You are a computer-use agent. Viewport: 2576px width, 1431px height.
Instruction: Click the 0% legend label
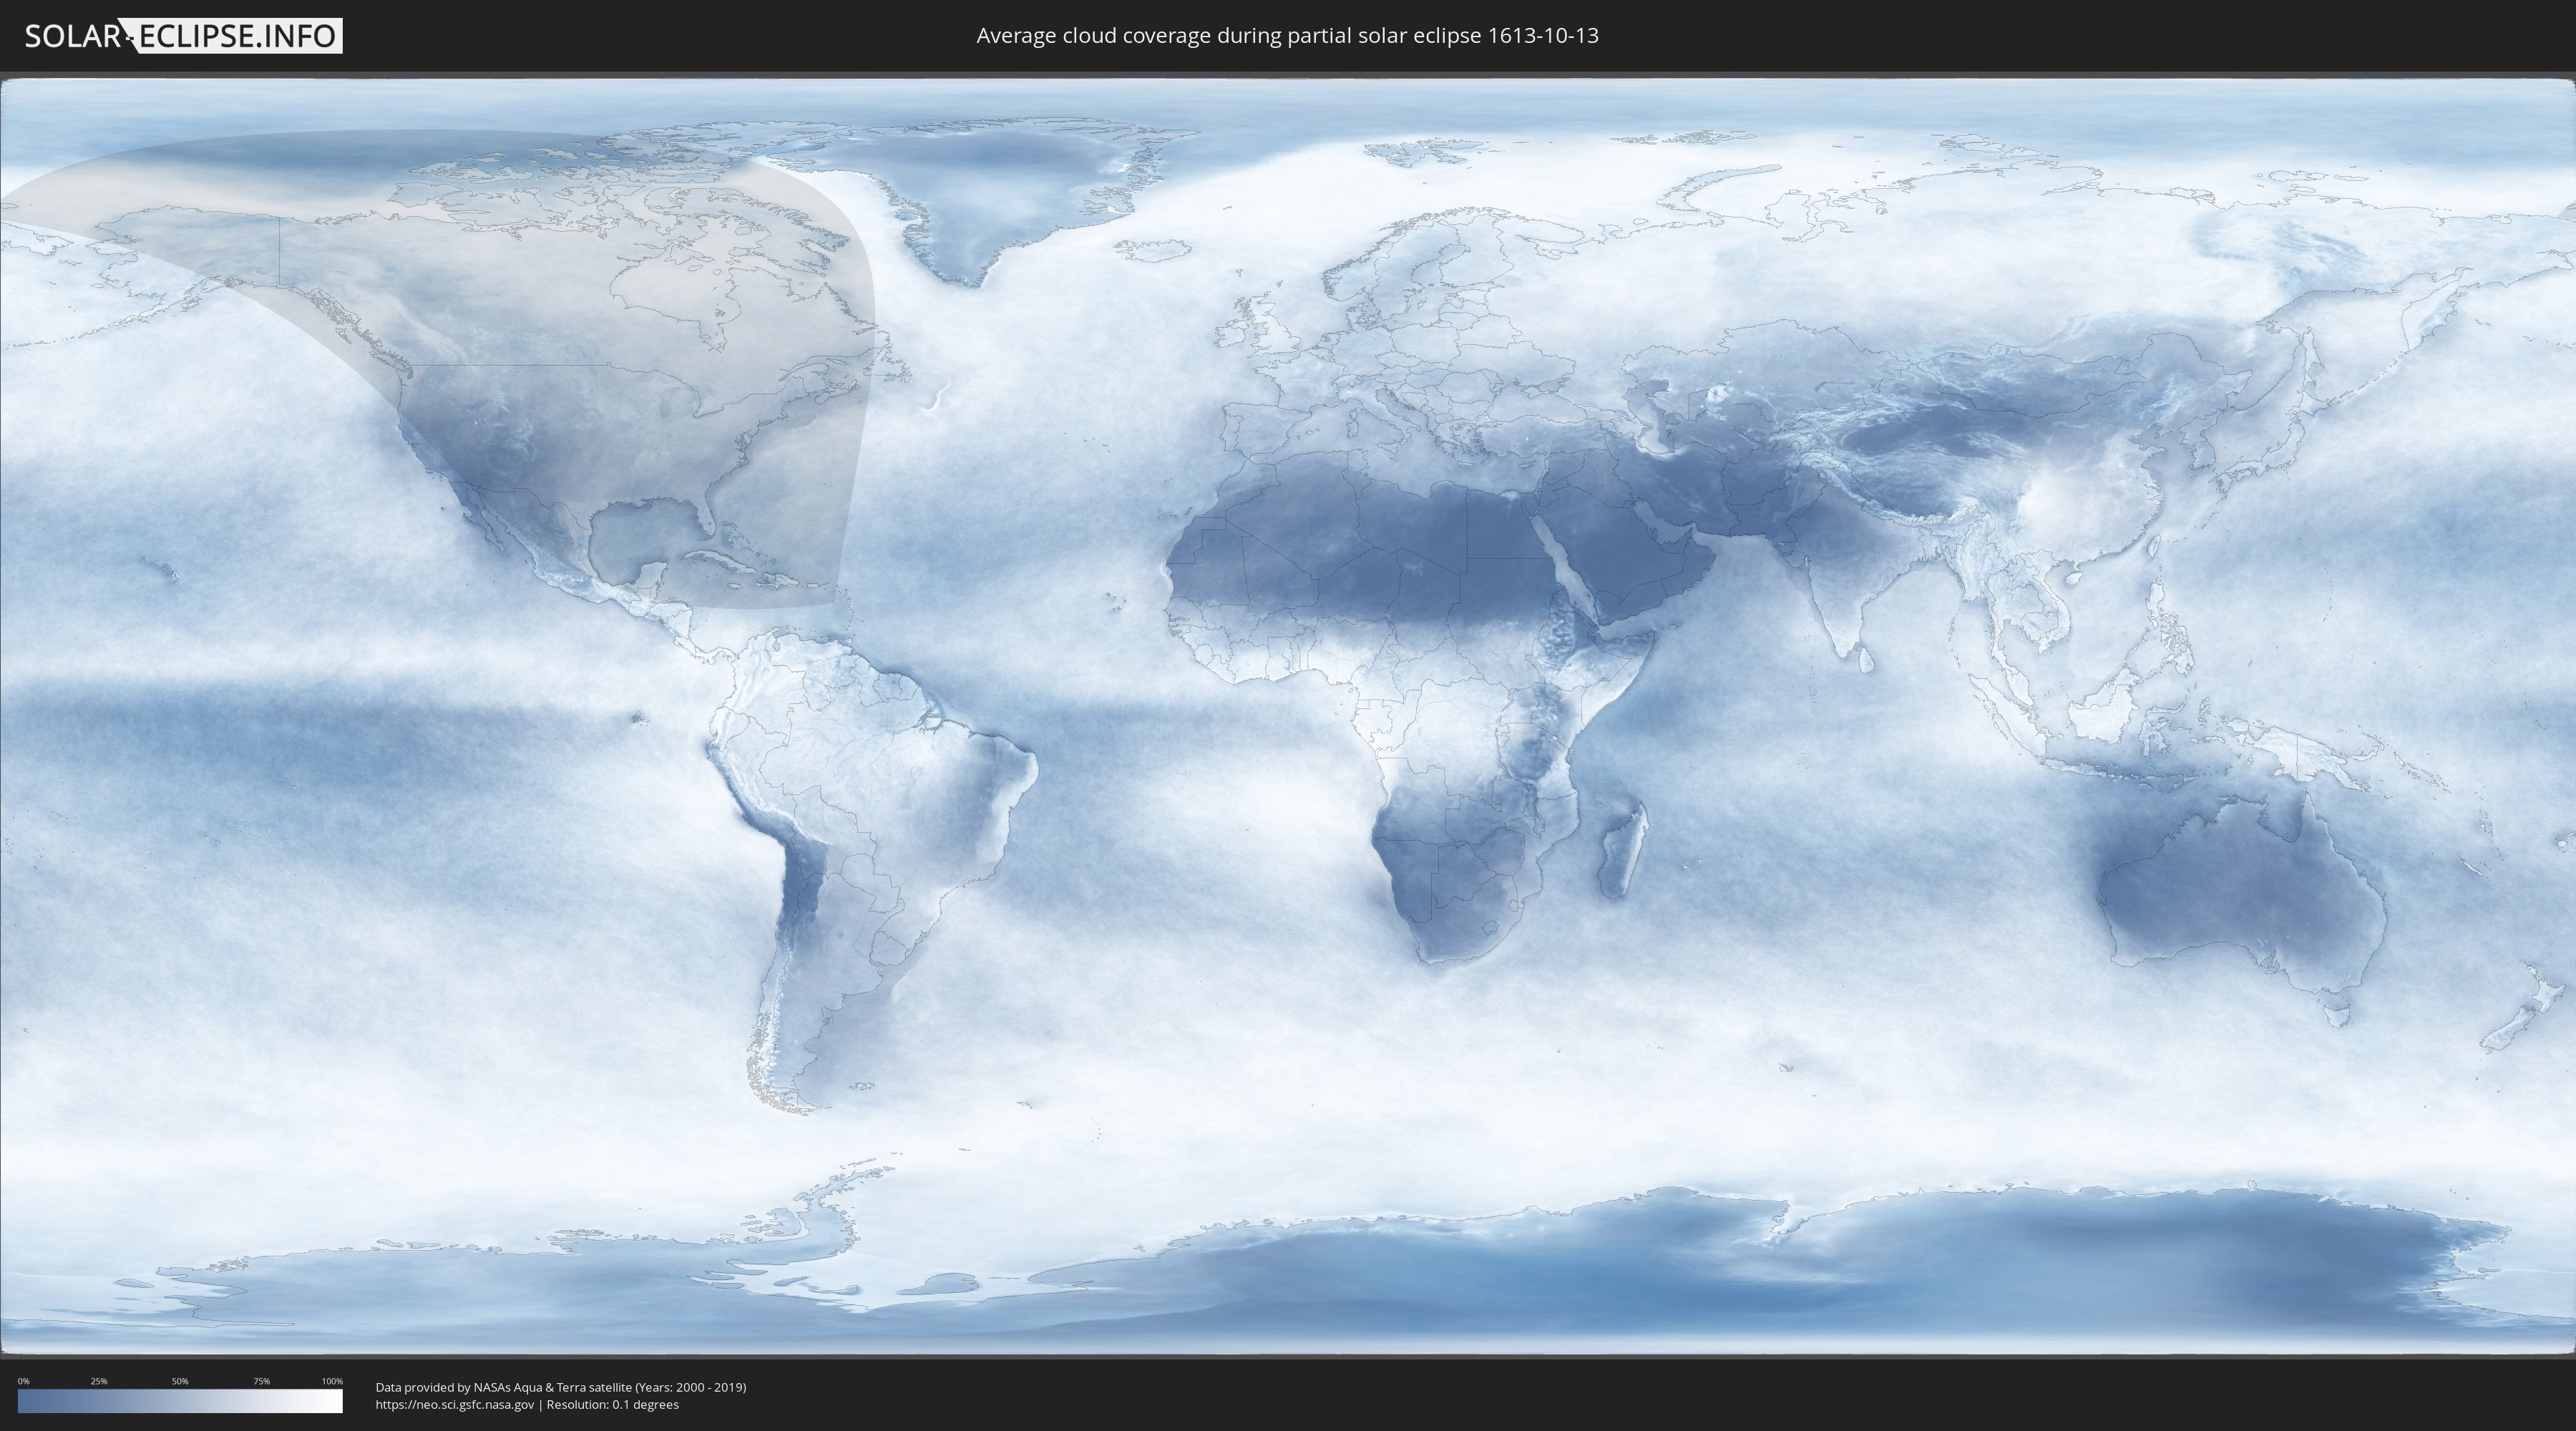click(23, 1381)
